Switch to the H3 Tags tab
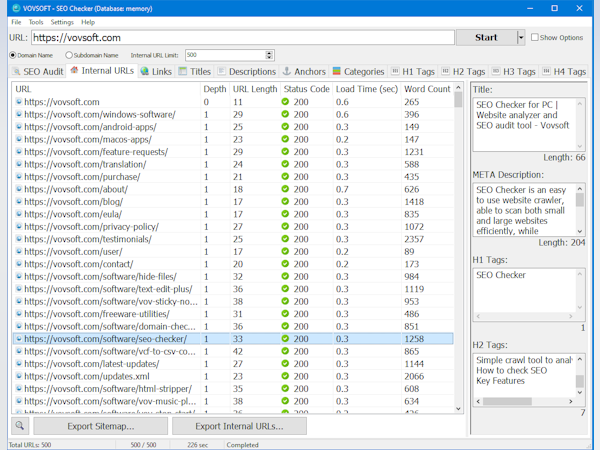Screen dimensions: 600x450 (x=514, y=72)
